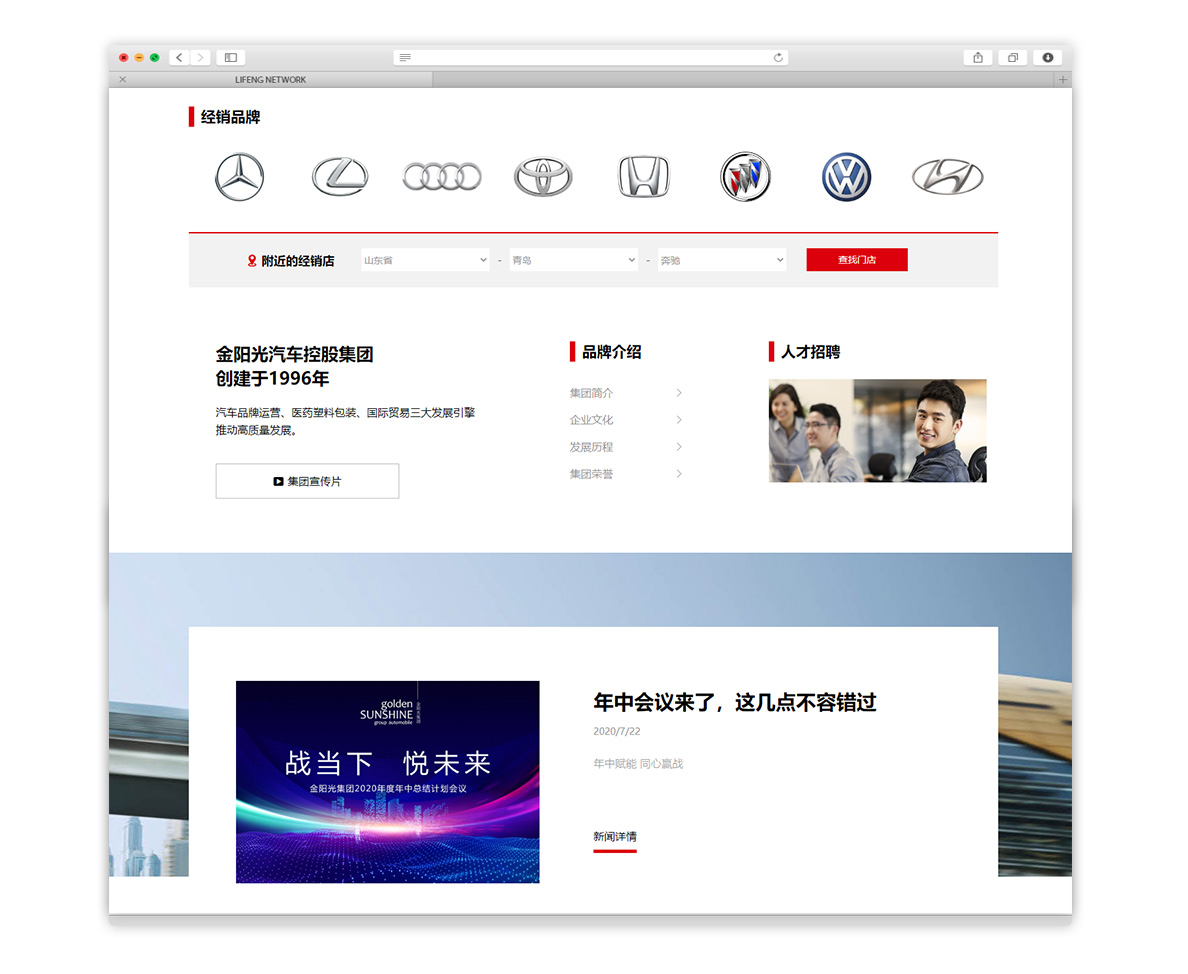This screenshot has width=1188, height=974.
Task: Click the browser forward arrow
Action: click(x=200, y=58)
